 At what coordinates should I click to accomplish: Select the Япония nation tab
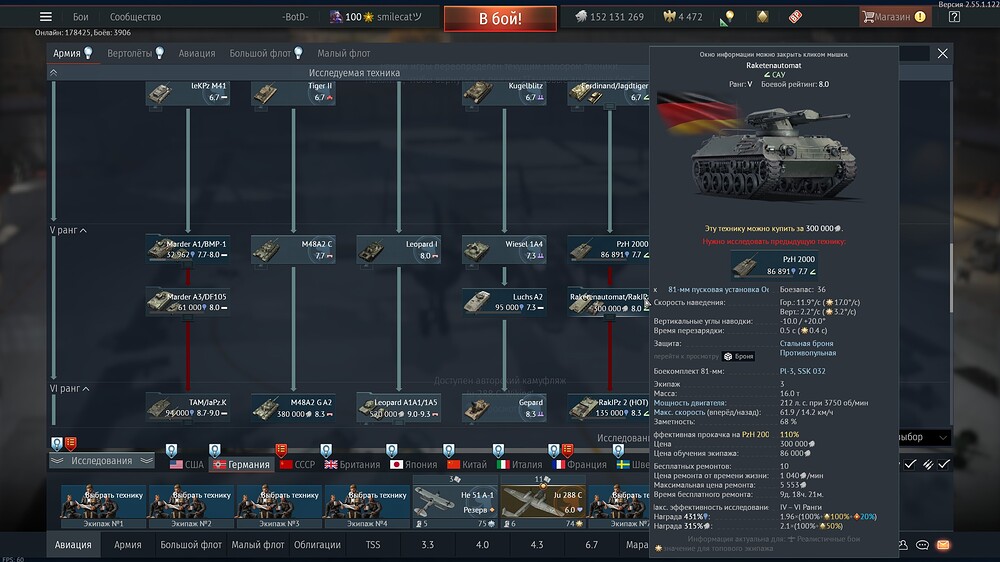click(x=414, y=464)
